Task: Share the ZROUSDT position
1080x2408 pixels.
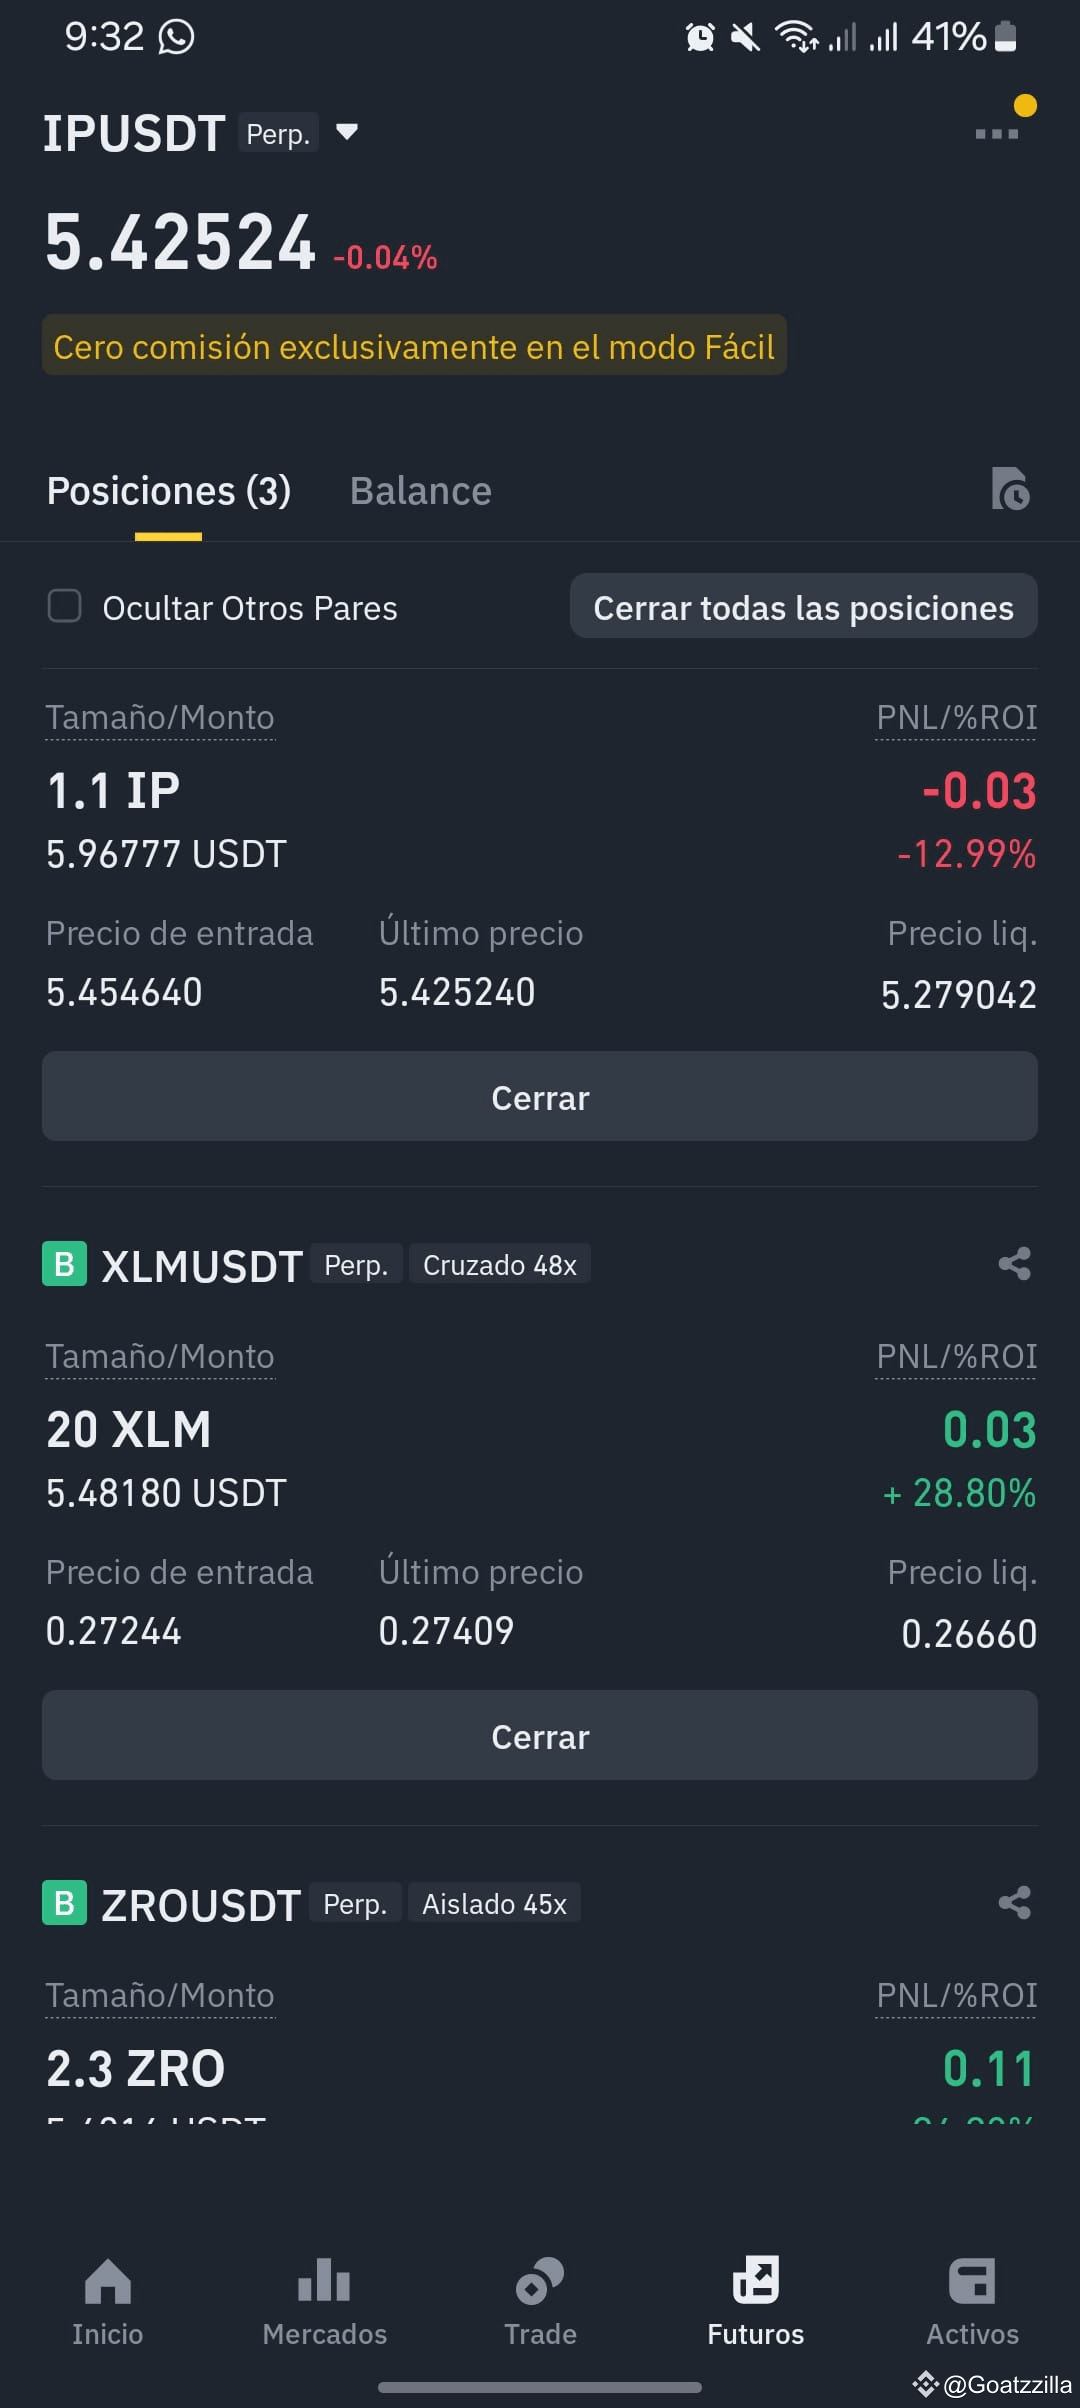Action: coord(1014,1903)
